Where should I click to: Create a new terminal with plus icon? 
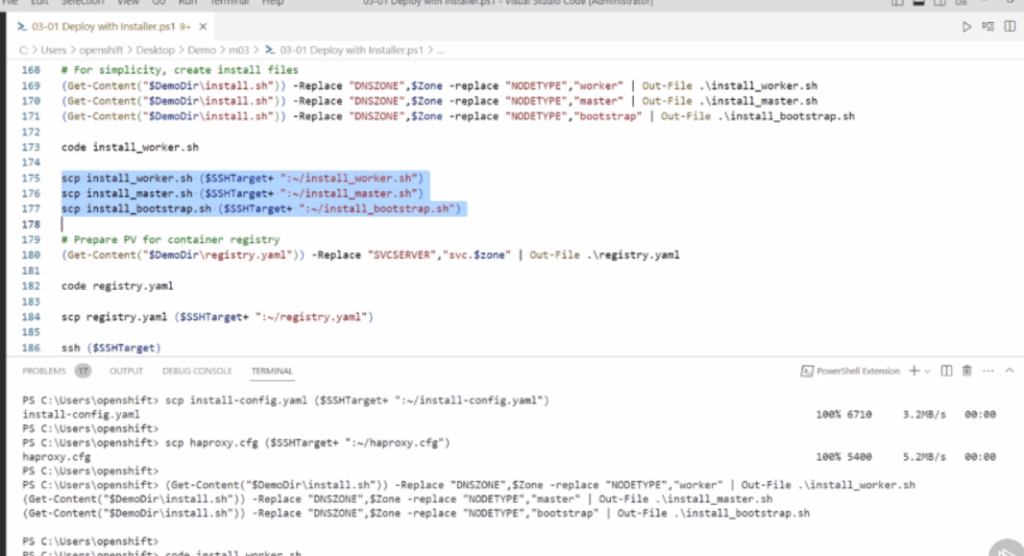pos(914,371)
